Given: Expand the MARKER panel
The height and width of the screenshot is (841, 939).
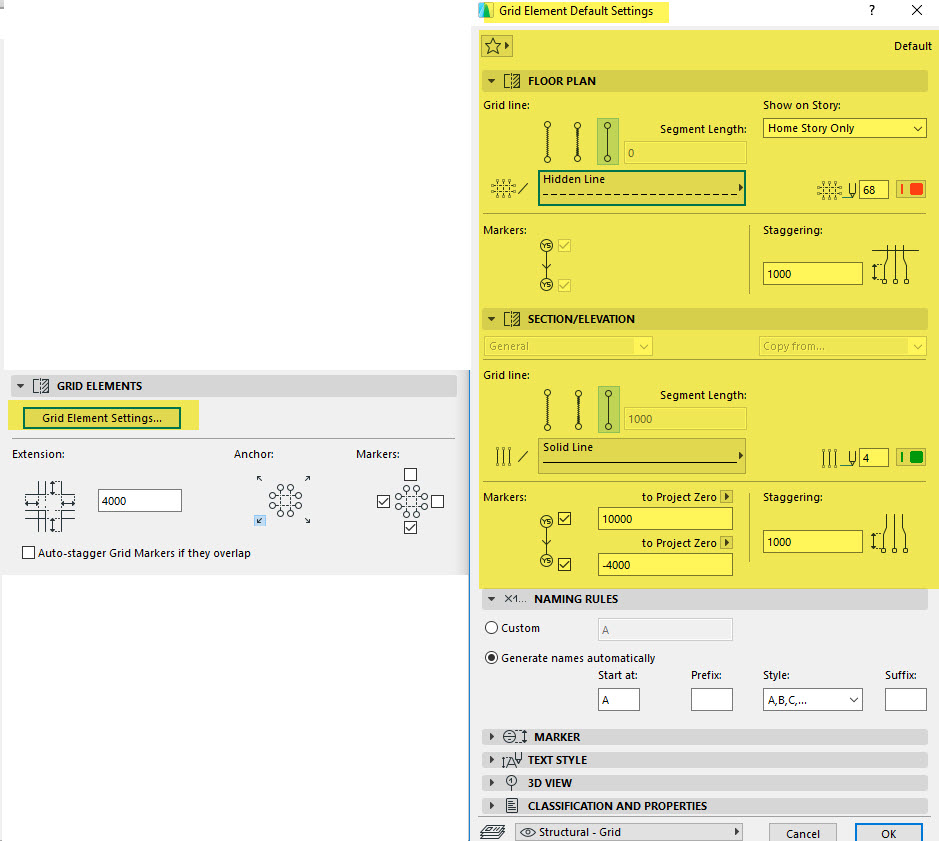Looking at the screenshot, I should [557, 737].
